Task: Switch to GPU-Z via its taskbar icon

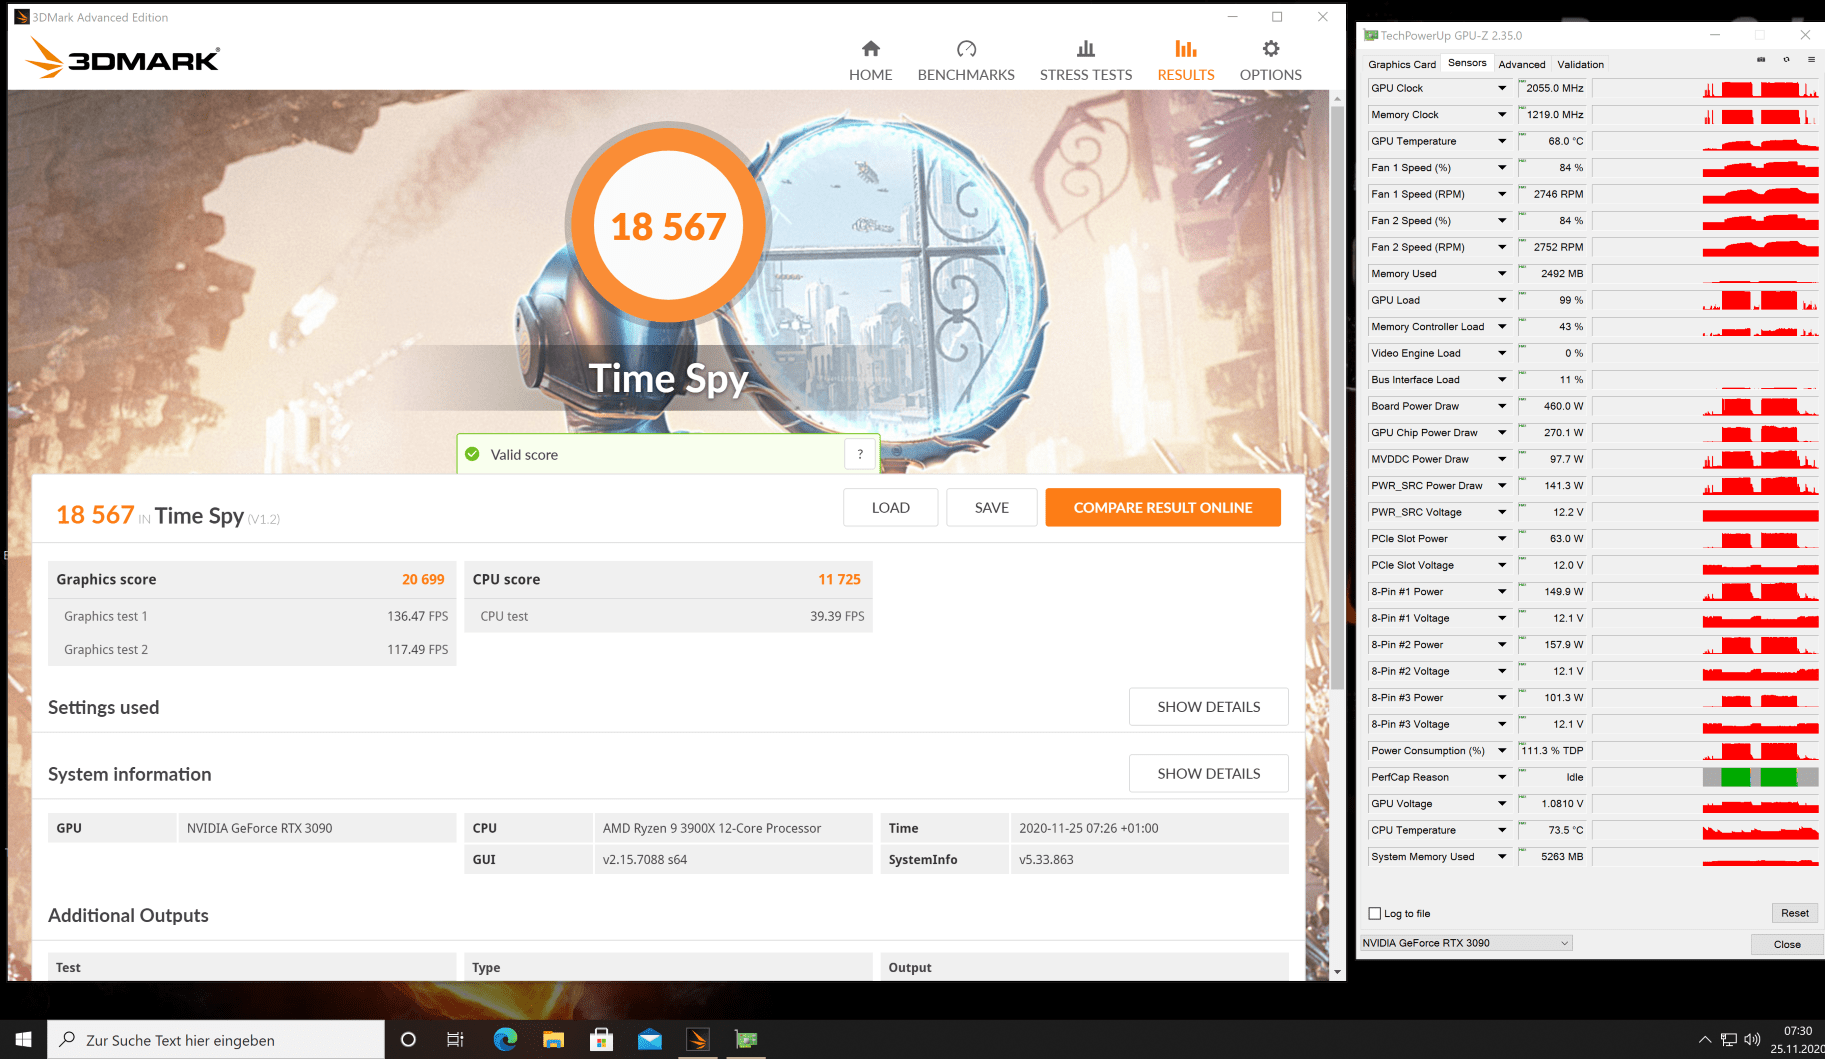Action: click(746, 1040)
